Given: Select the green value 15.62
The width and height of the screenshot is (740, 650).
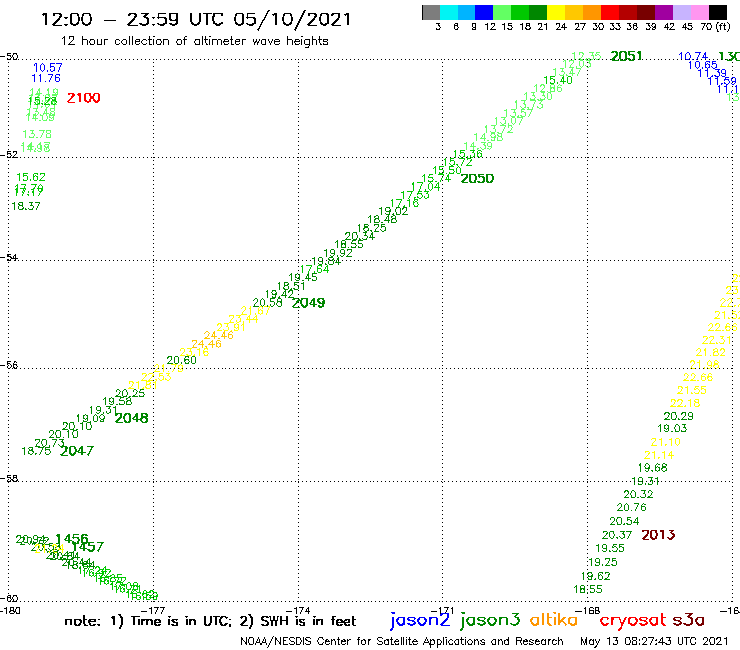Looking at the screenshot, I should coord(31,177).
